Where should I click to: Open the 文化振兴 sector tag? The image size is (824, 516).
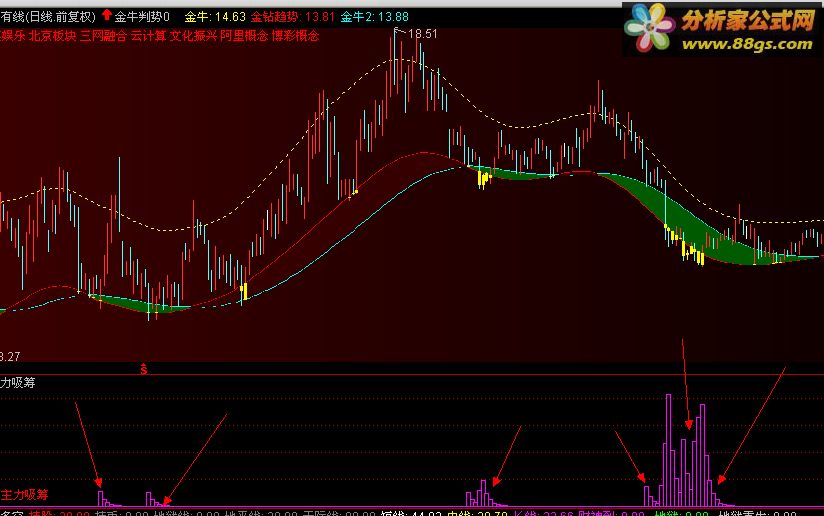pyautogui.click(x=193, y=36)
